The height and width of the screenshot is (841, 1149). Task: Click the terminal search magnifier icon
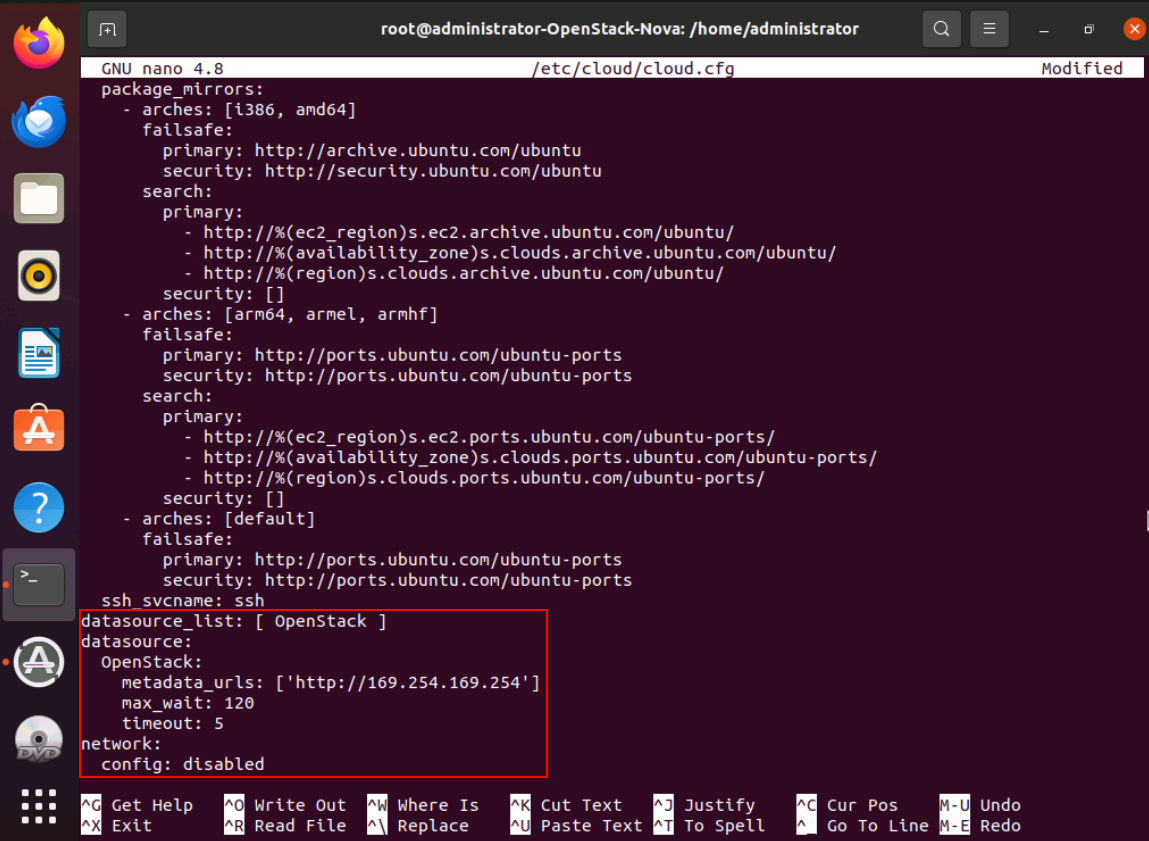[941, 29]
